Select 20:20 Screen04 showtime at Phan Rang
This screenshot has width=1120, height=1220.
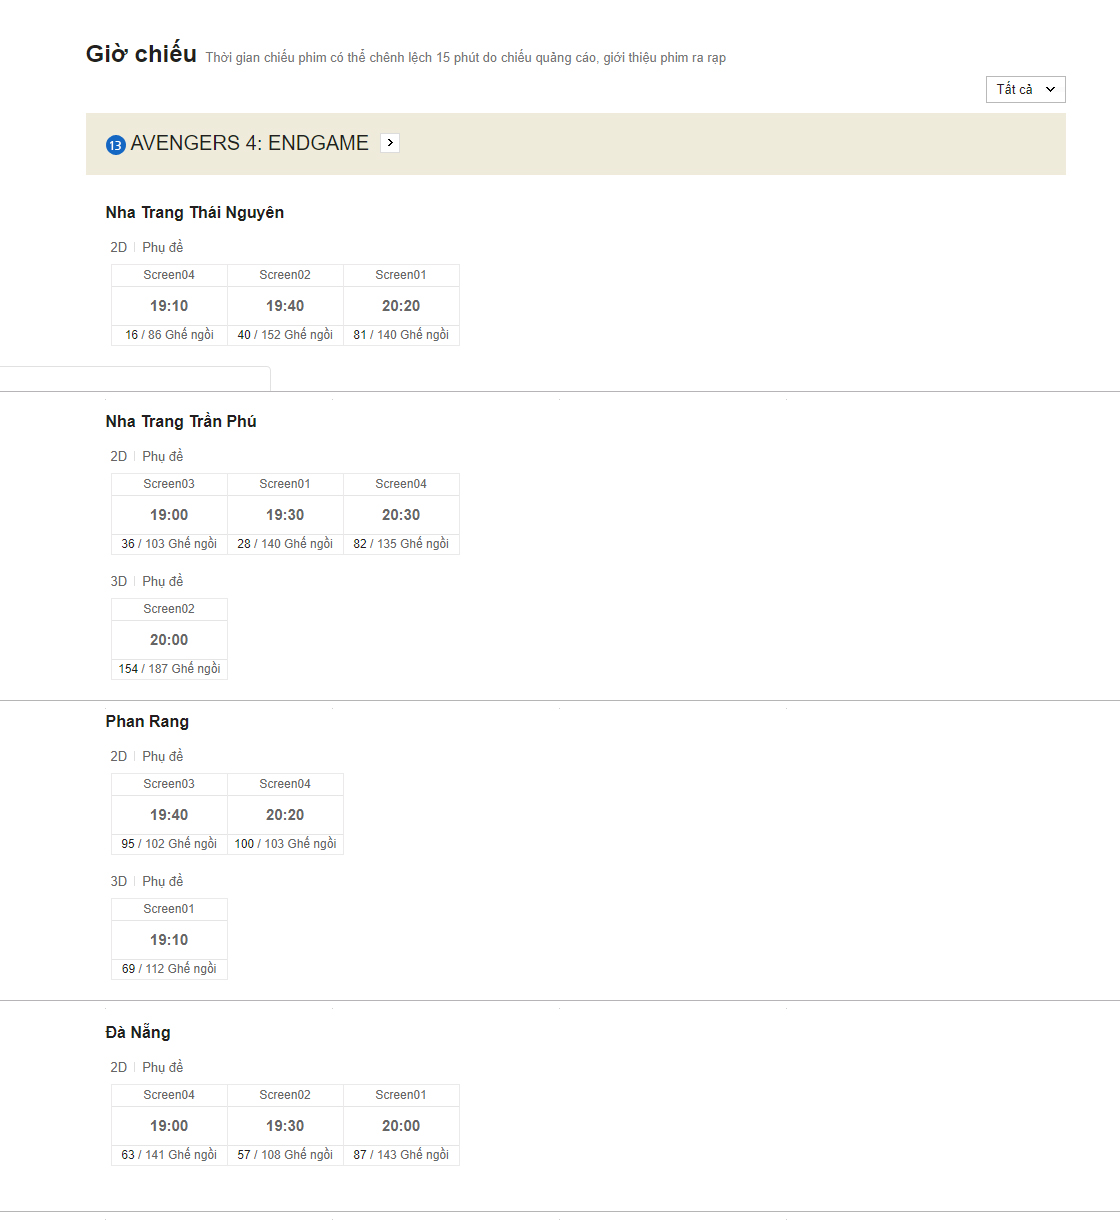(x=285, y=815)
